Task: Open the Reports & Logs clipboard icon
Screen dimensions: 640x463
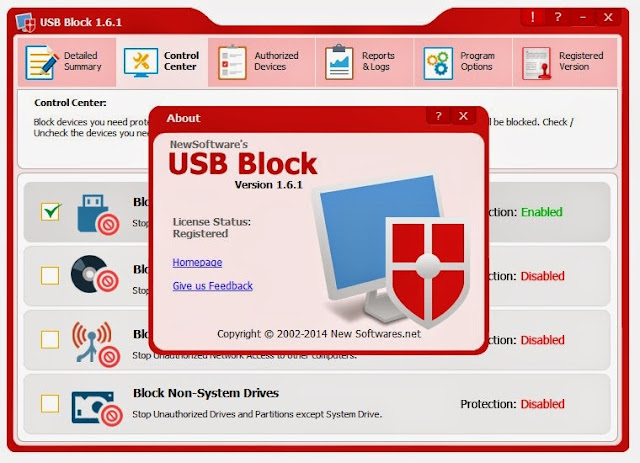Action: [x=339, y=62]
